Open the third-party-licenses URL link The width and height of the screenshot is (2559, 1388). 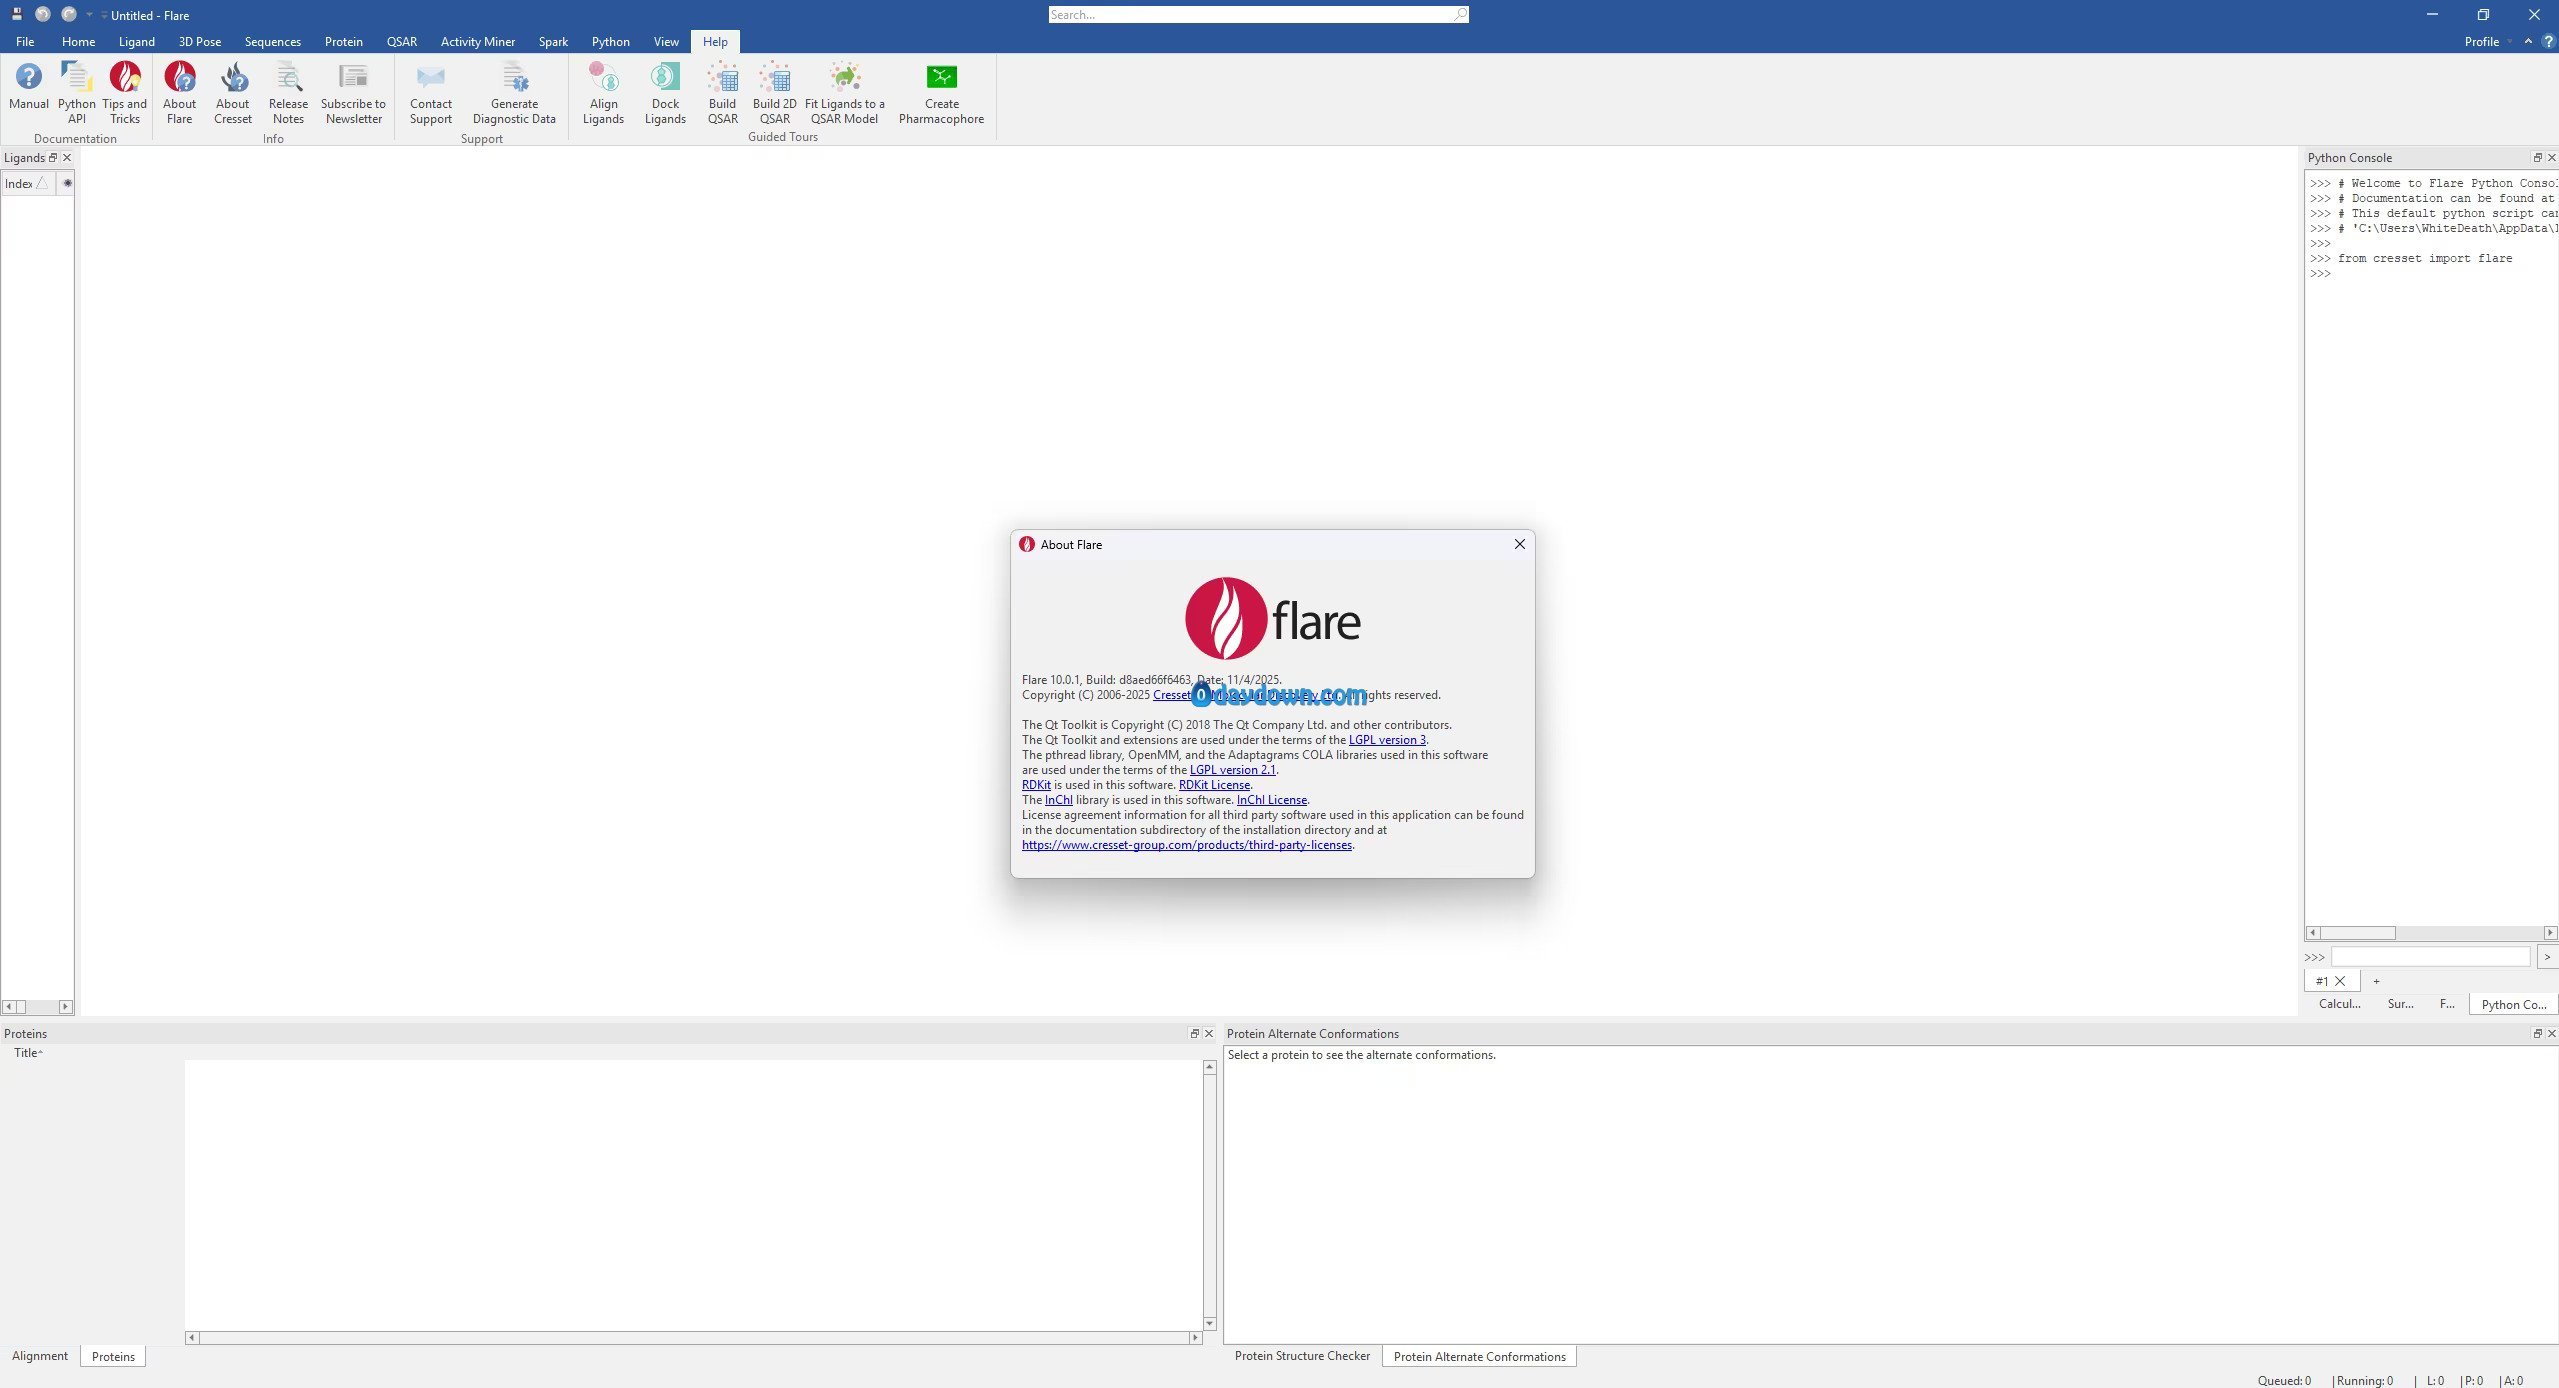1187,845
